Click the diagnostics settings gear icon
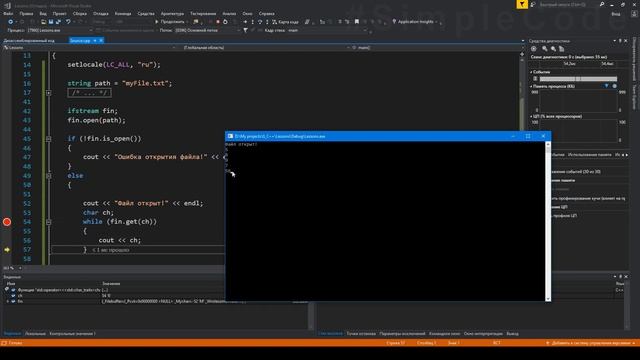This screenshot has width=640, height=360. pyautogui.click(x=533, y=49)
